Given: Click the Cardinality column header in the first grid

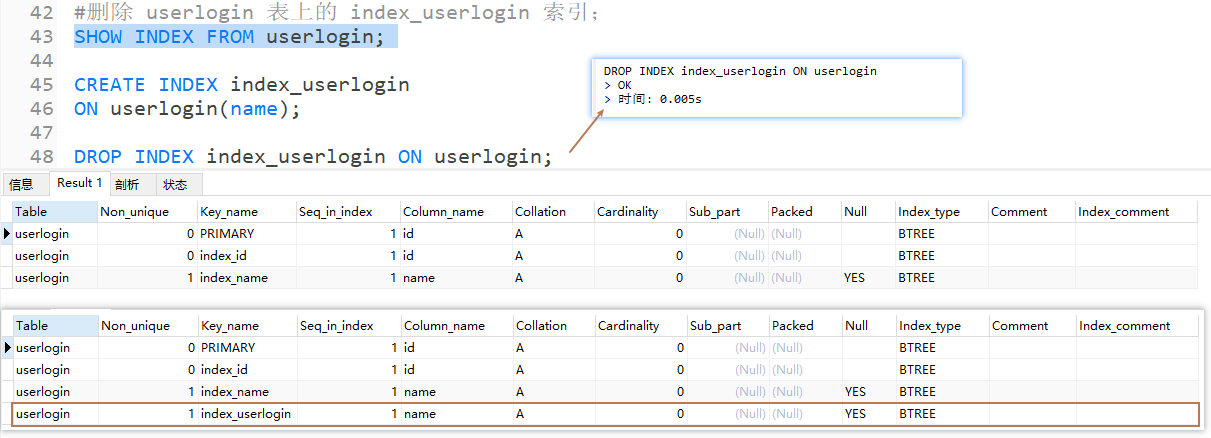Looking at the screenshot, I should point(627,212).
